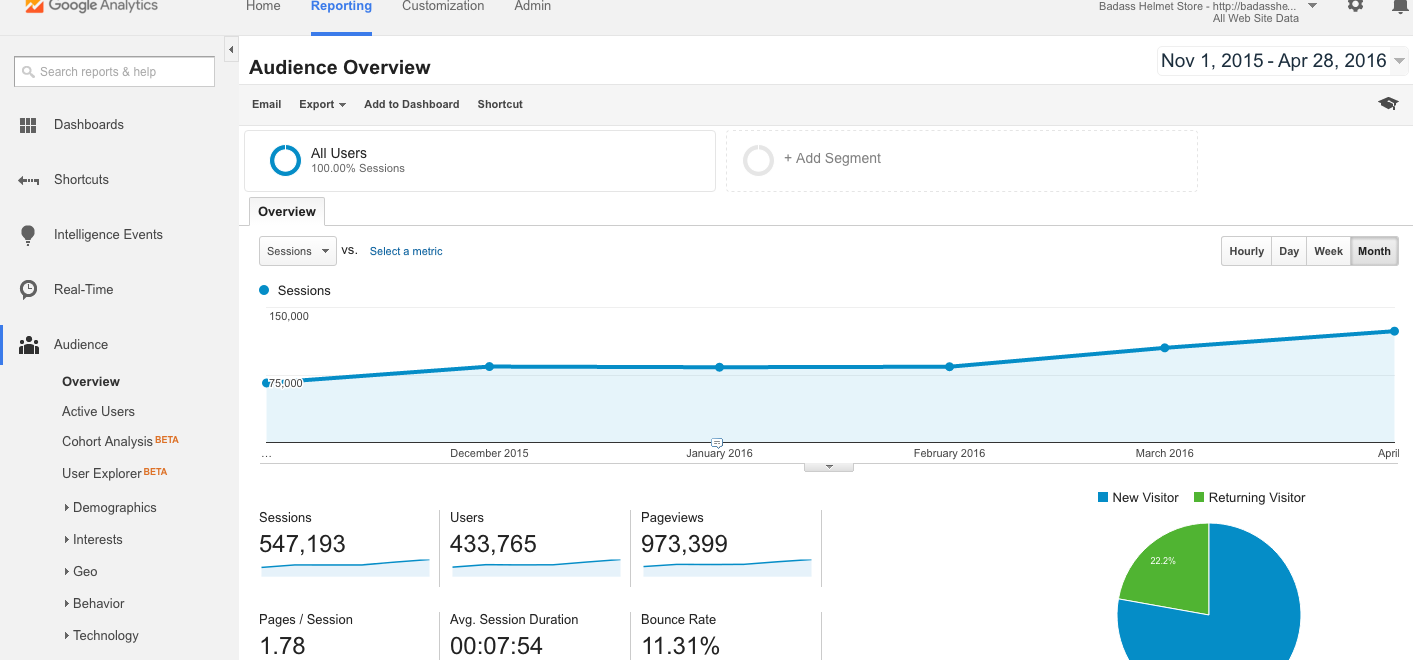Click the Real-Time clock icon

click(29, 290)
